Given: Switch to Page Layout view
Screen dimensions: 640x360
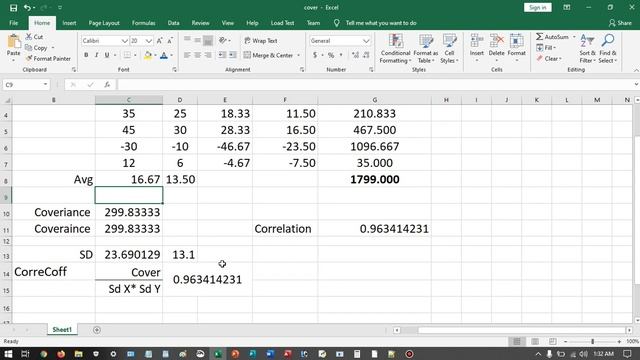Looking at the screenshot, I should click(535, 341).
